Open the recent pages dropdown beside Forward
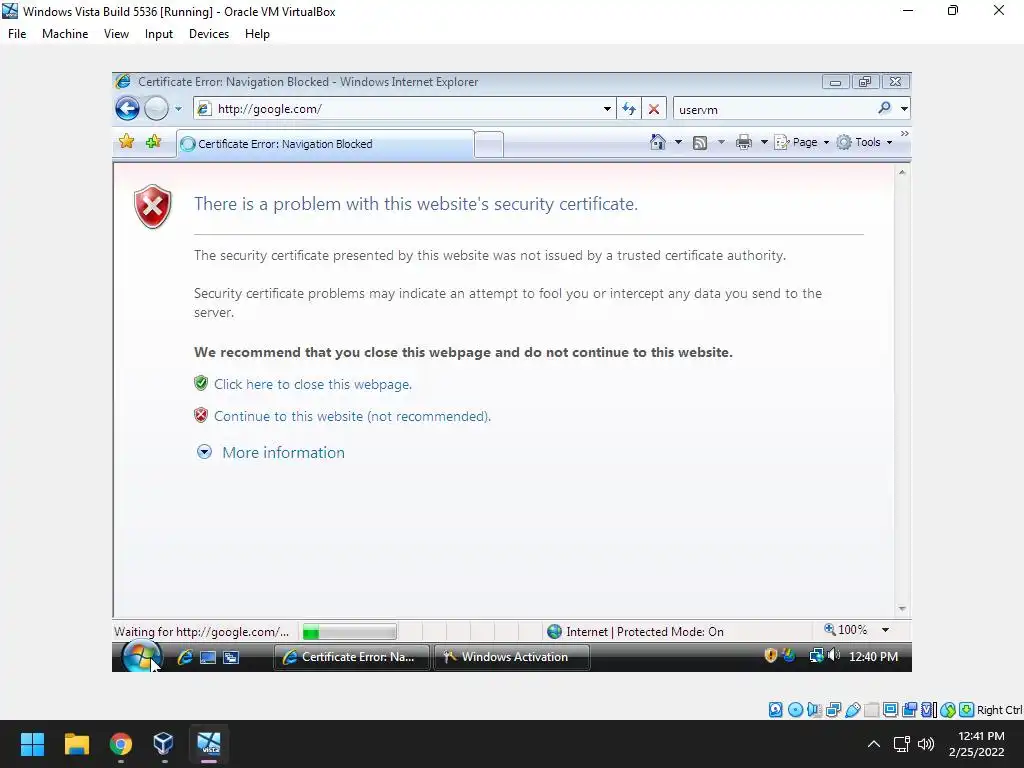Screen dimensions: 1024x768 coord(178,109)
